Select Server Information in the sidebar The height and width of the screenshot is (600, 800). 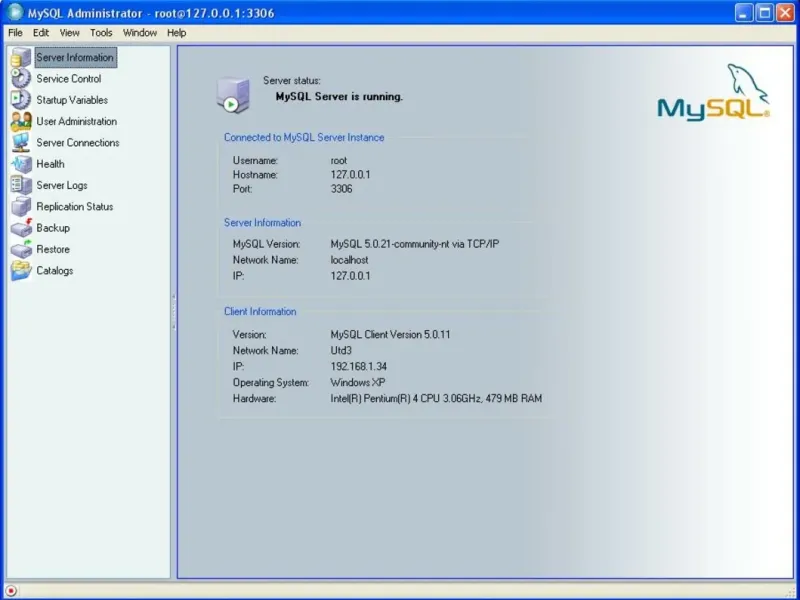[75, 57]
